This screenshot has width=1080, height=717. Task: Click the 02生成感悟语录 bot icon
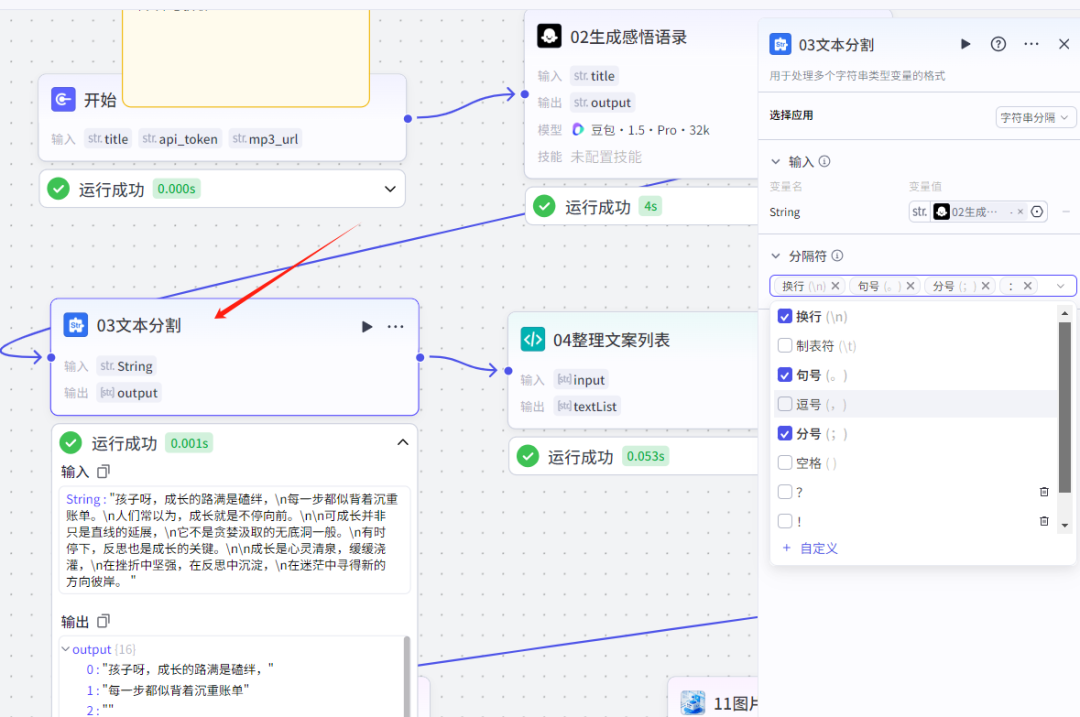(550, 36)
